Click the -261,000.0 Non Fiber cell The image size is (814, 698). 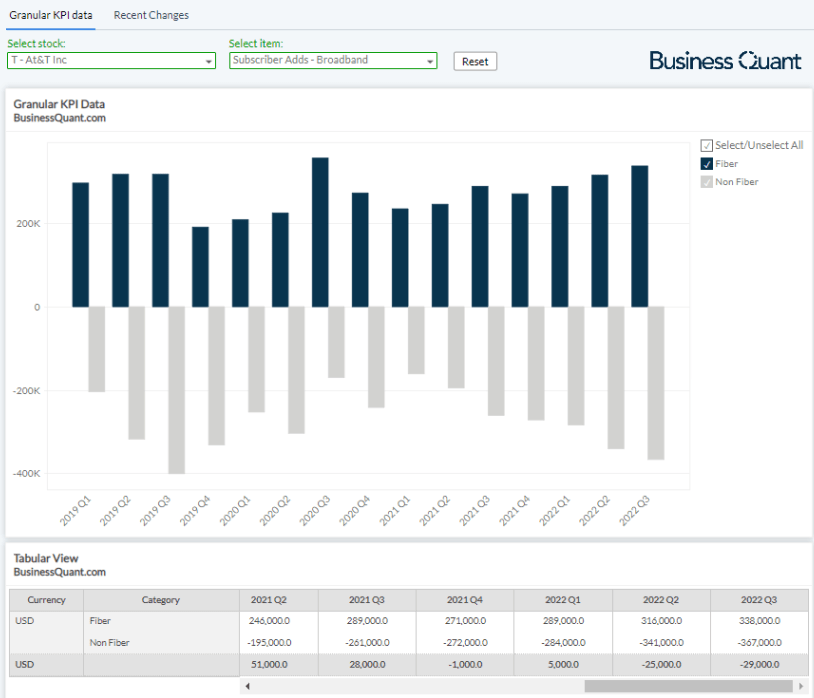pos(367,642)
